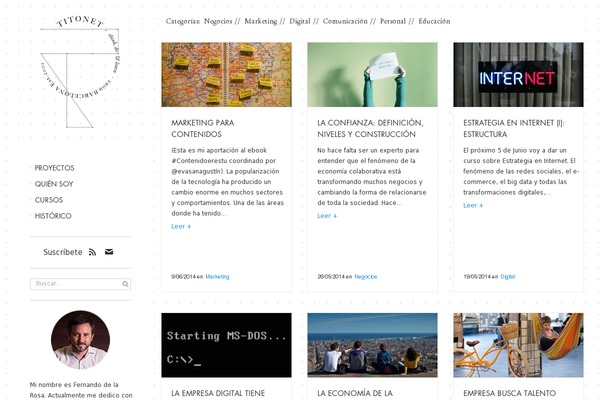
Task: Open the green wall paper sign thumbnail
Action: 372,75
